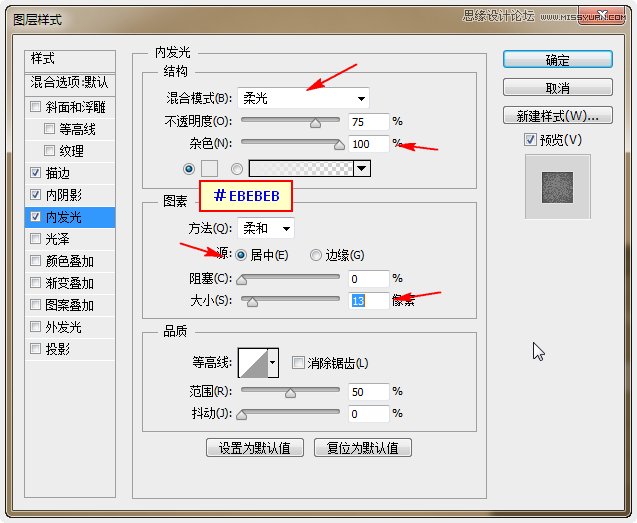Select the gradient radio button

point(237,169)
